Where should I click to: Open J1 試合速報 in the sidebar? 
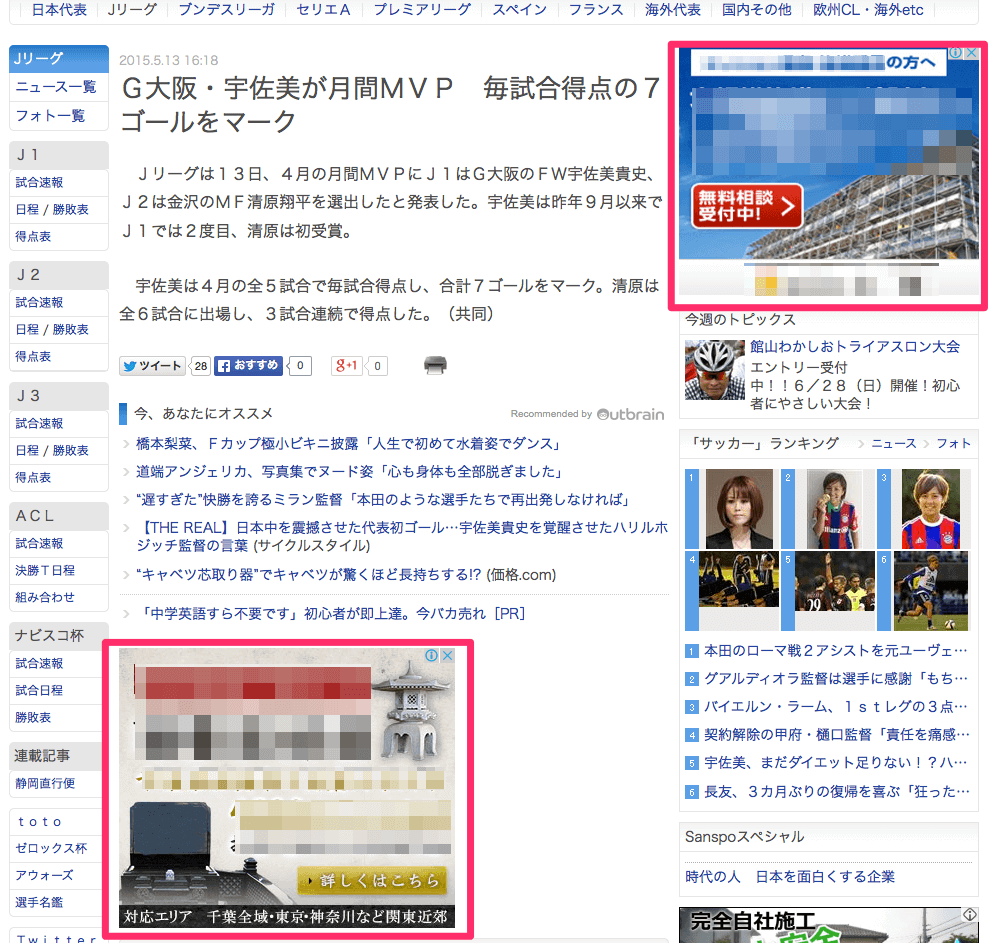[x=40, y=183]
